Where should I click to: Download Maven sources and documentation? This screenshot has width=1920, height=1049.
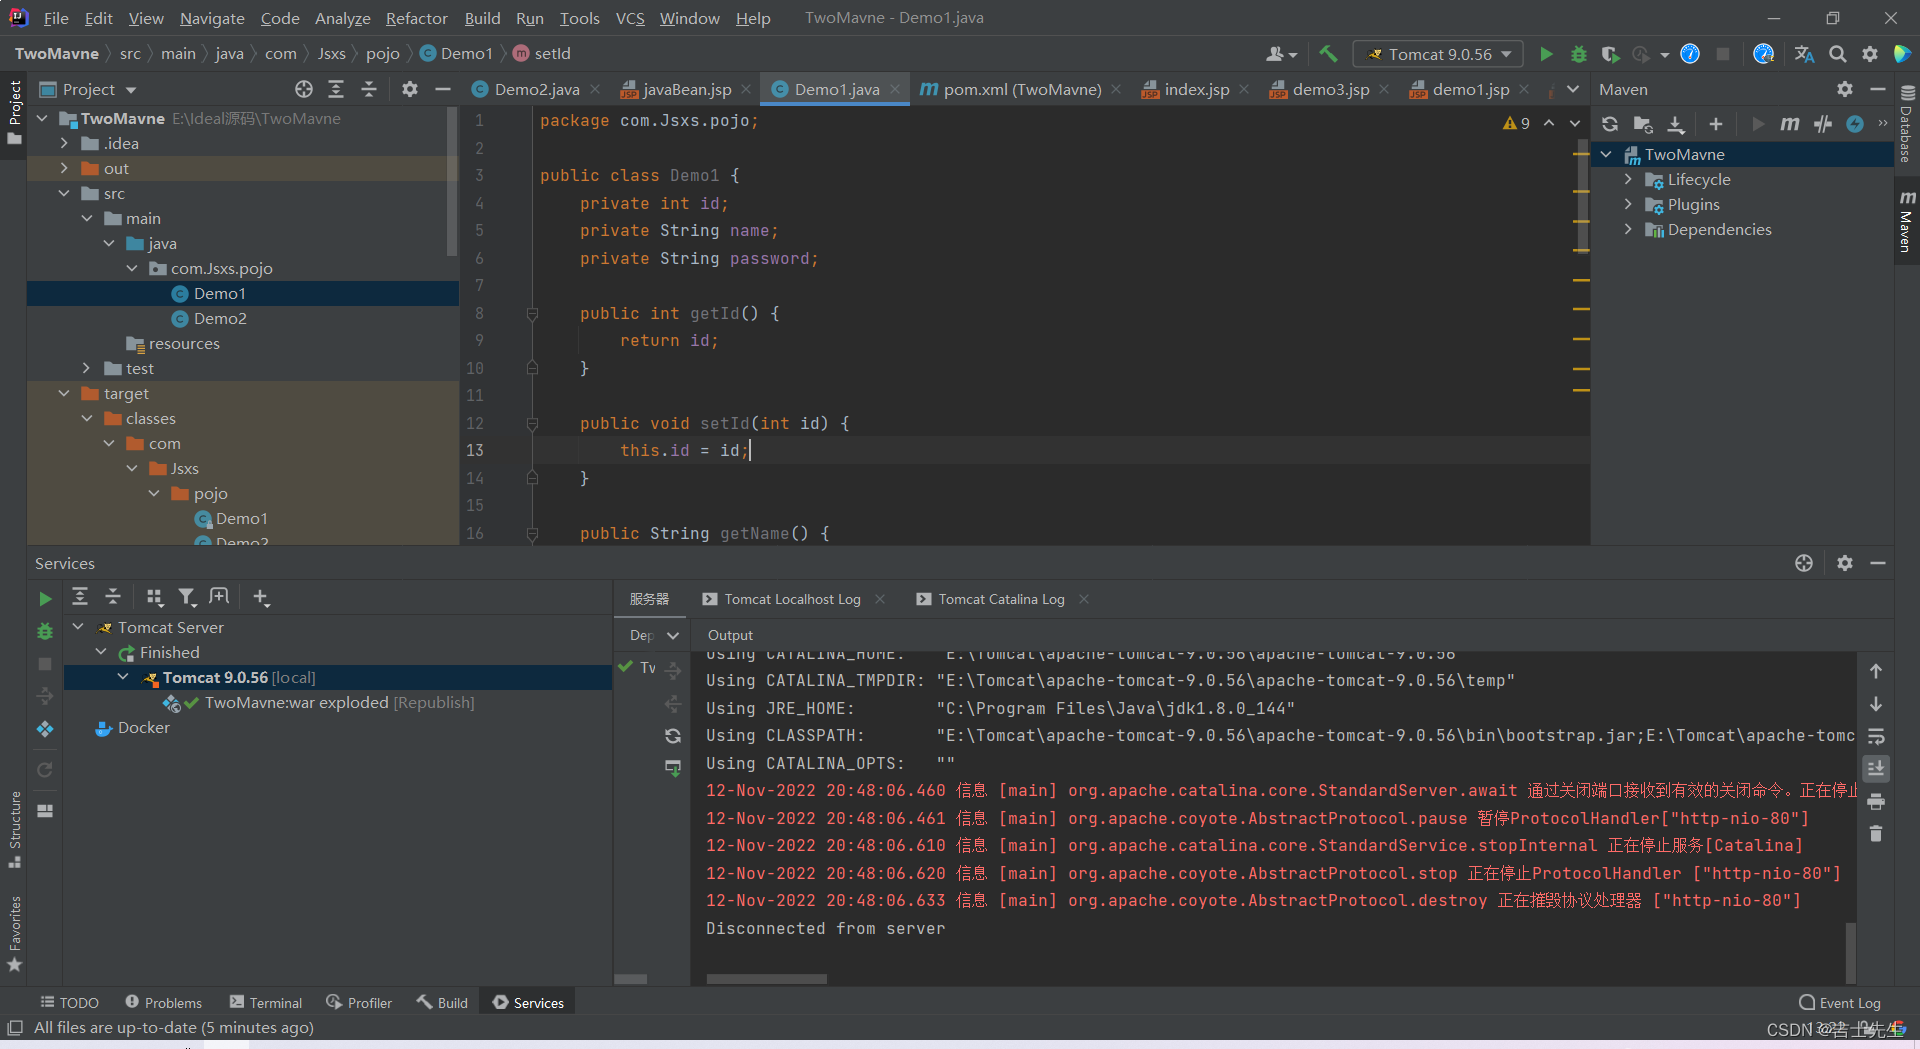pyautogui.click(x=1676, y=124)
